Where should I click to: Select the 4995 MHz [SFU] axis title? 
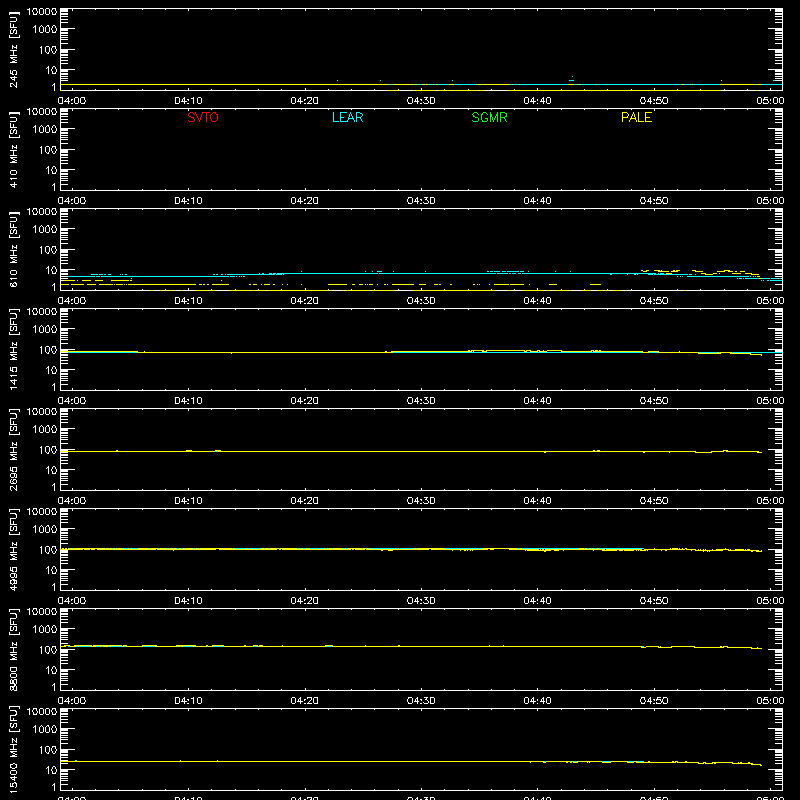tap(13, 549)
